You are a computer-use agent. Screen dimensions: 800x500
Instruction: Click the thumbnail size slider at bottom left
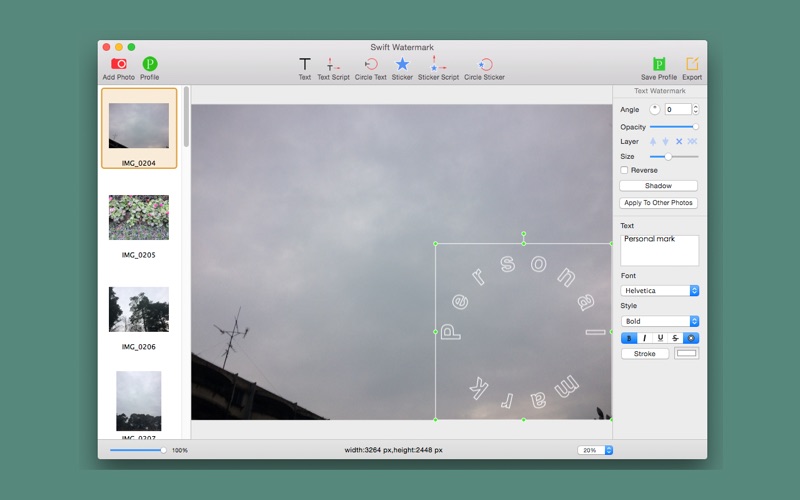click(138, 450)
